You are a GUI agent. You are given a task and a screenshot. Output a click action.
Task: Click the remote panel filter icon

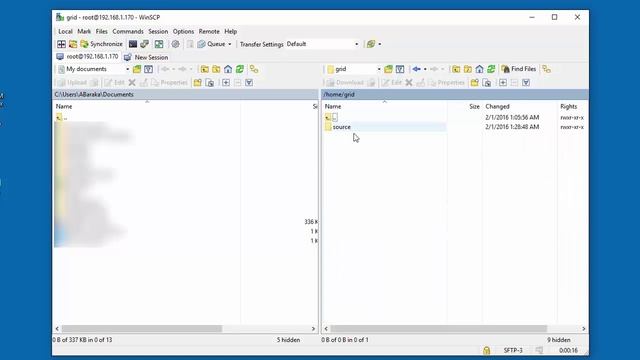[x=400, y=69]
